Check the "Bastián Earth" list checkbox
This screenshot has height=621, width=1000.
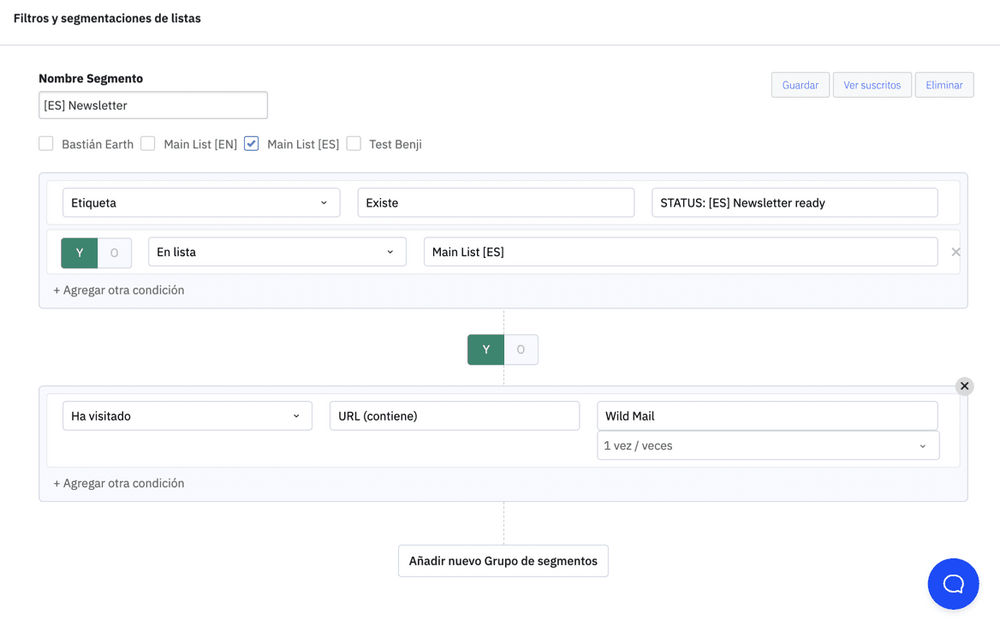(x=46, y=143)
